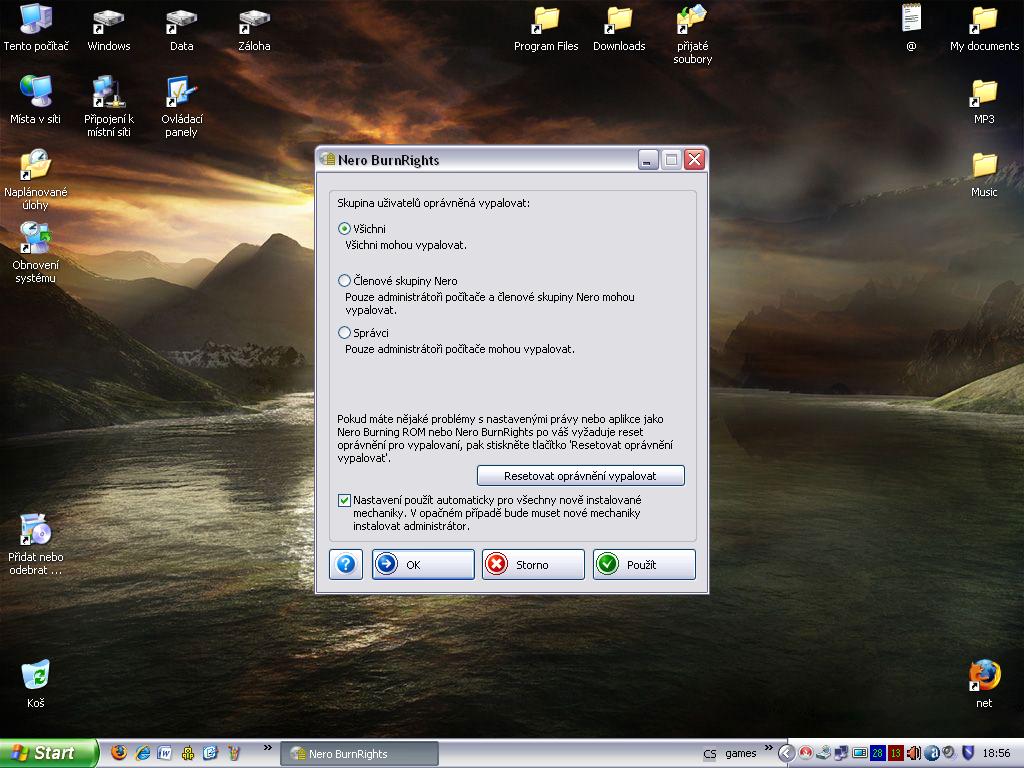Select the přijaté soubory folder
The width and height of the screenshot is (1024, 768).
point(692,34)
